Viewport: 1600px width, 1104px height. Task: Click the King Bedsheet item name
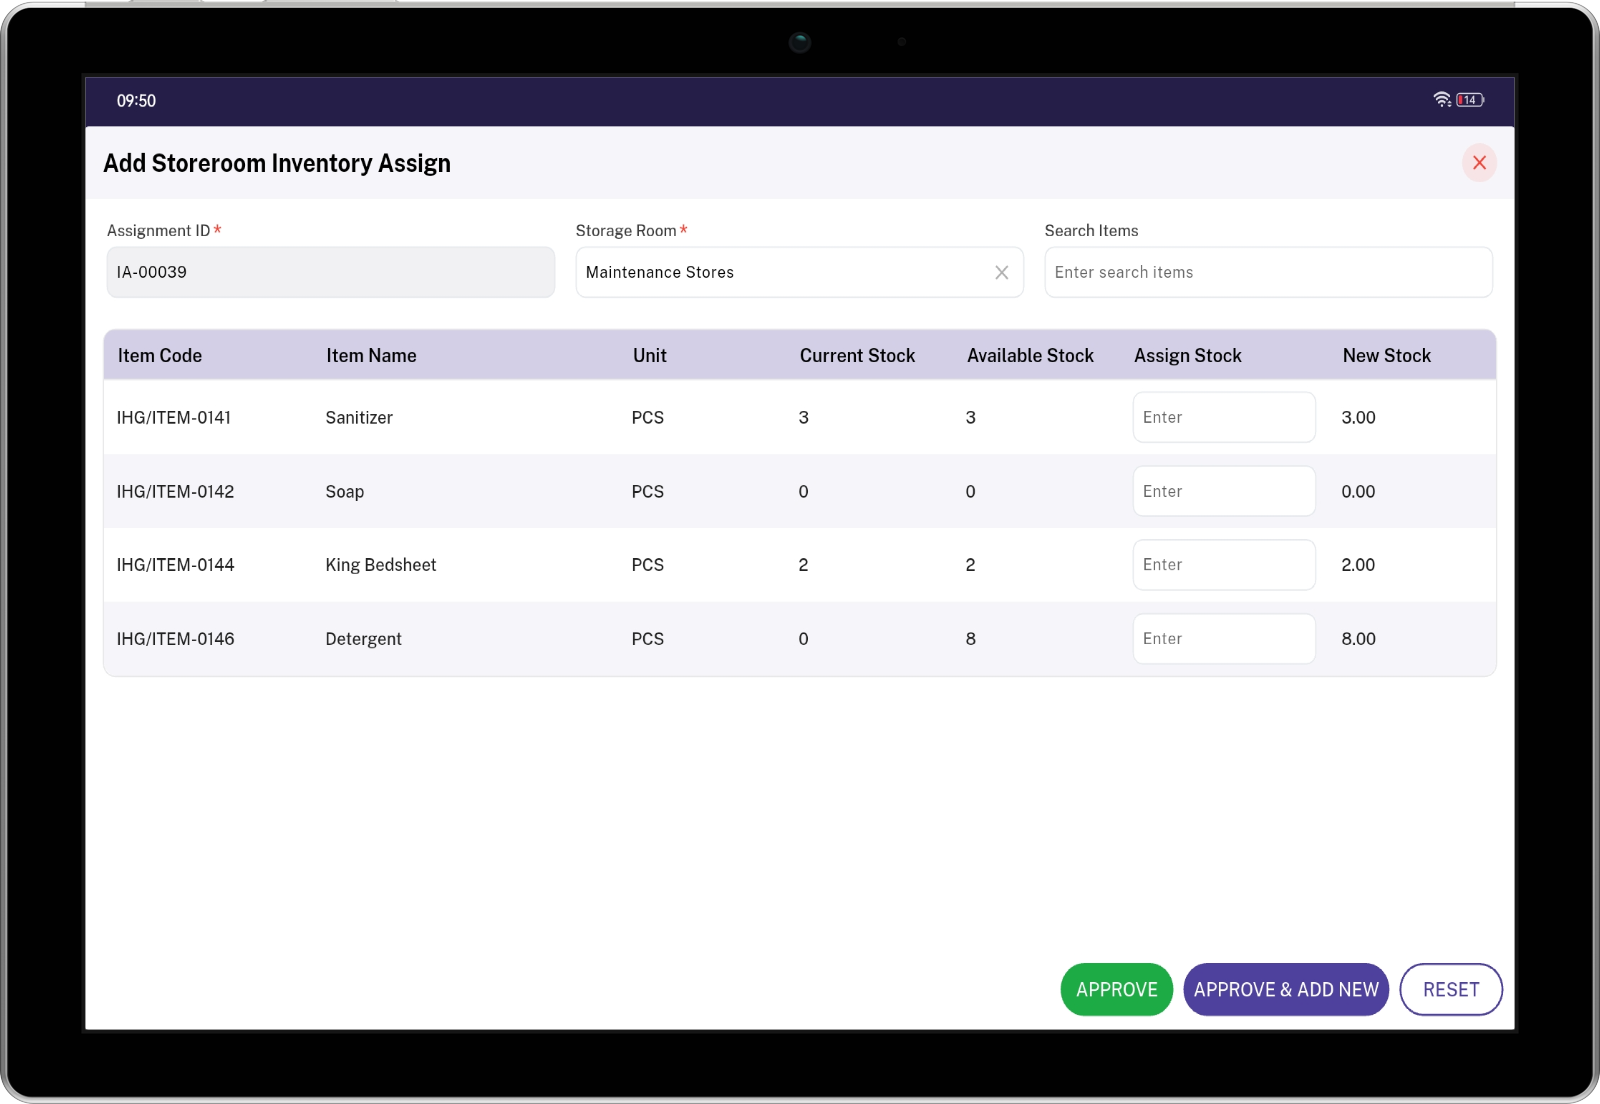coord(381,565)
